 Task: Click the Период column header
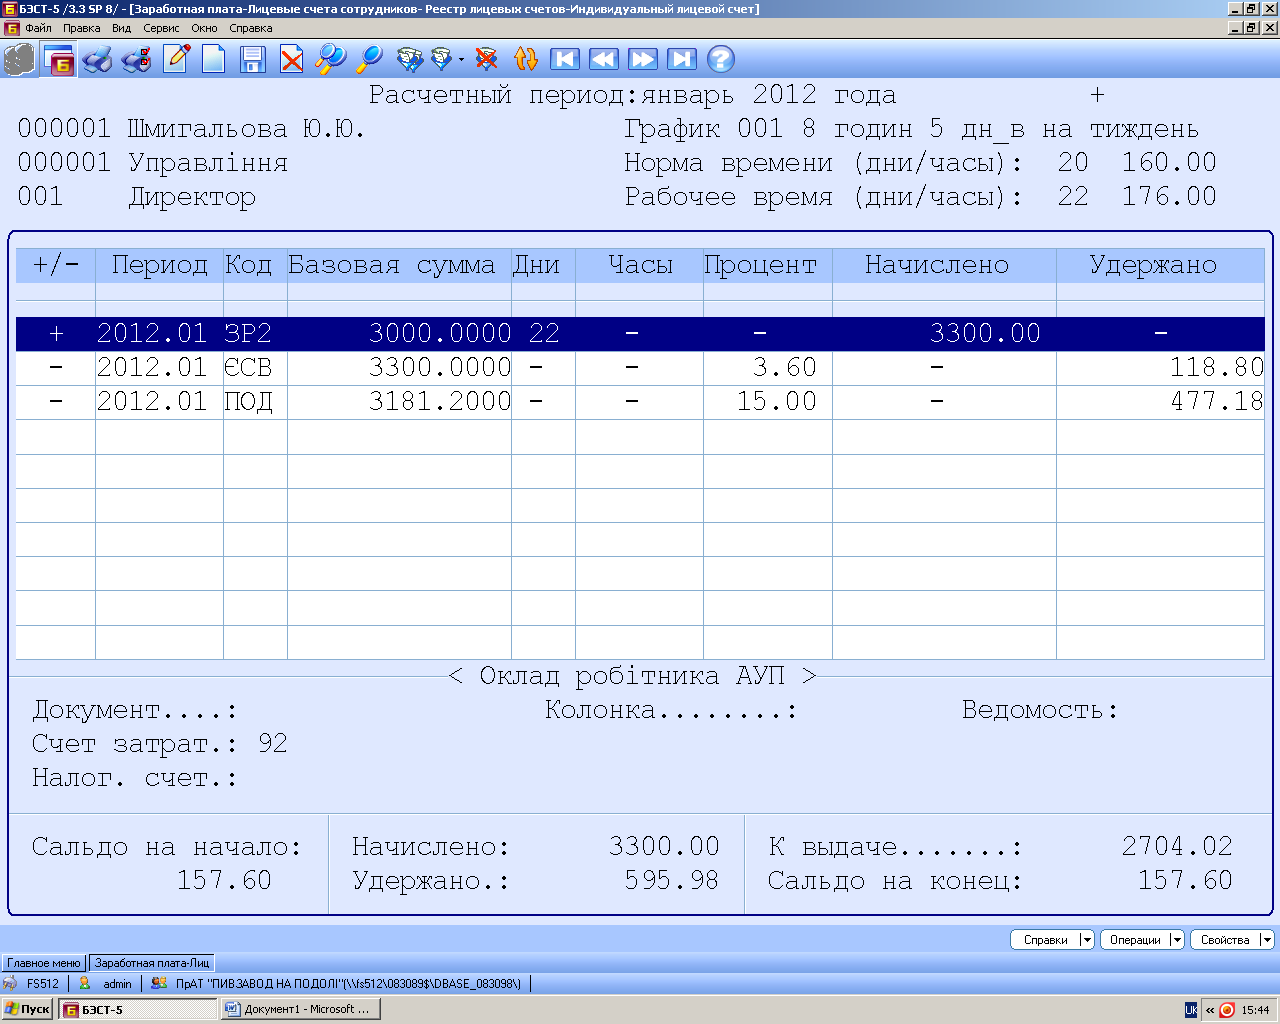coord(160,265)
